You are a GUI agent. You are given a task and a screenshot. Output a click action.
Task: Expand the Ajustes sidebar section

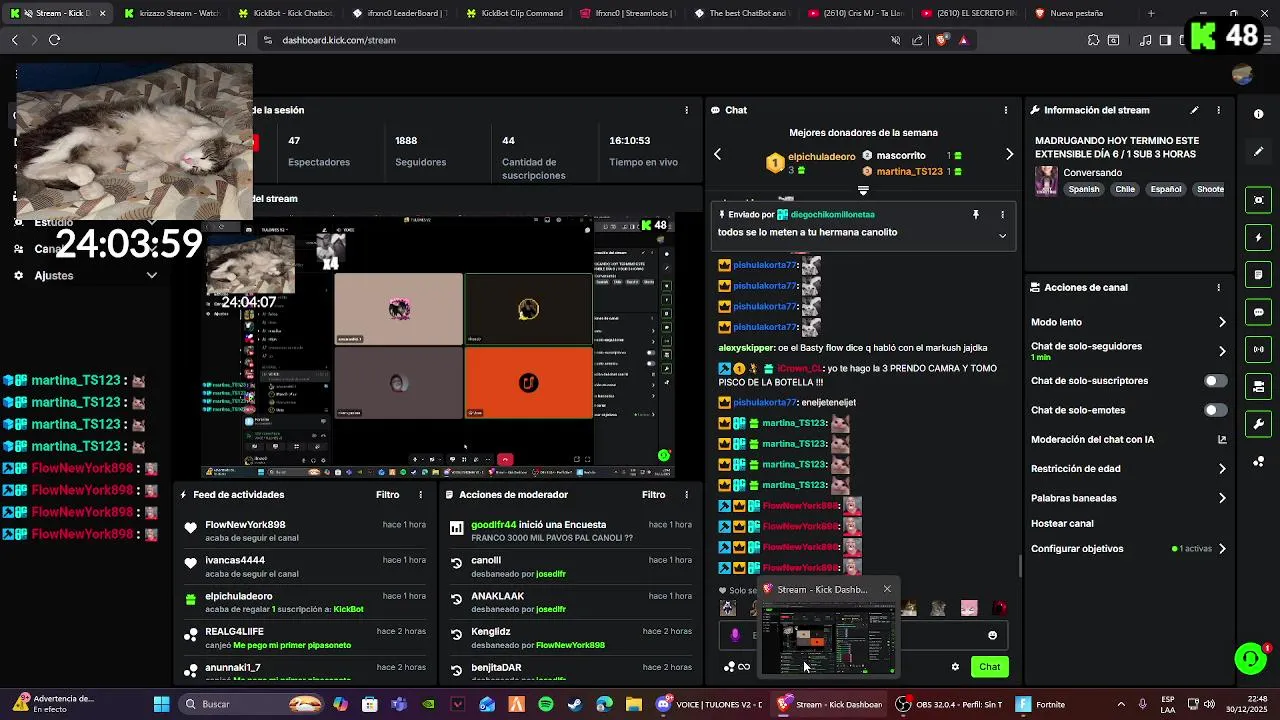click(152, 276)
